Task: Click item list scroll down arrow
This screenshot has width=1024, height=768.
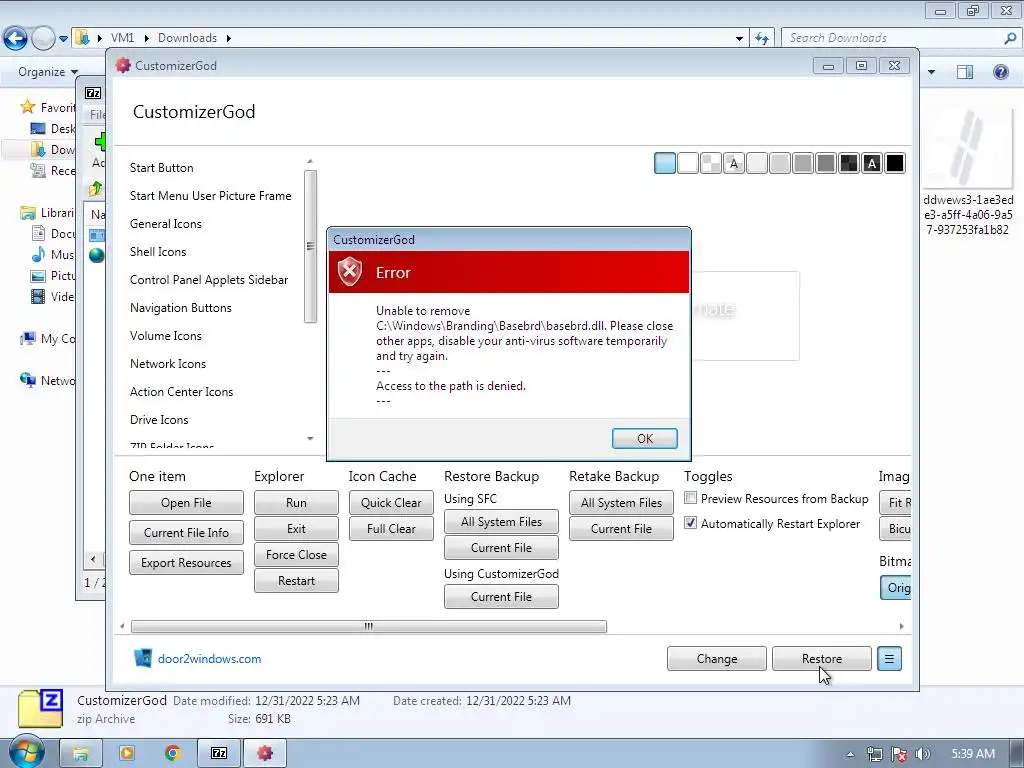Action: [310, 439]
